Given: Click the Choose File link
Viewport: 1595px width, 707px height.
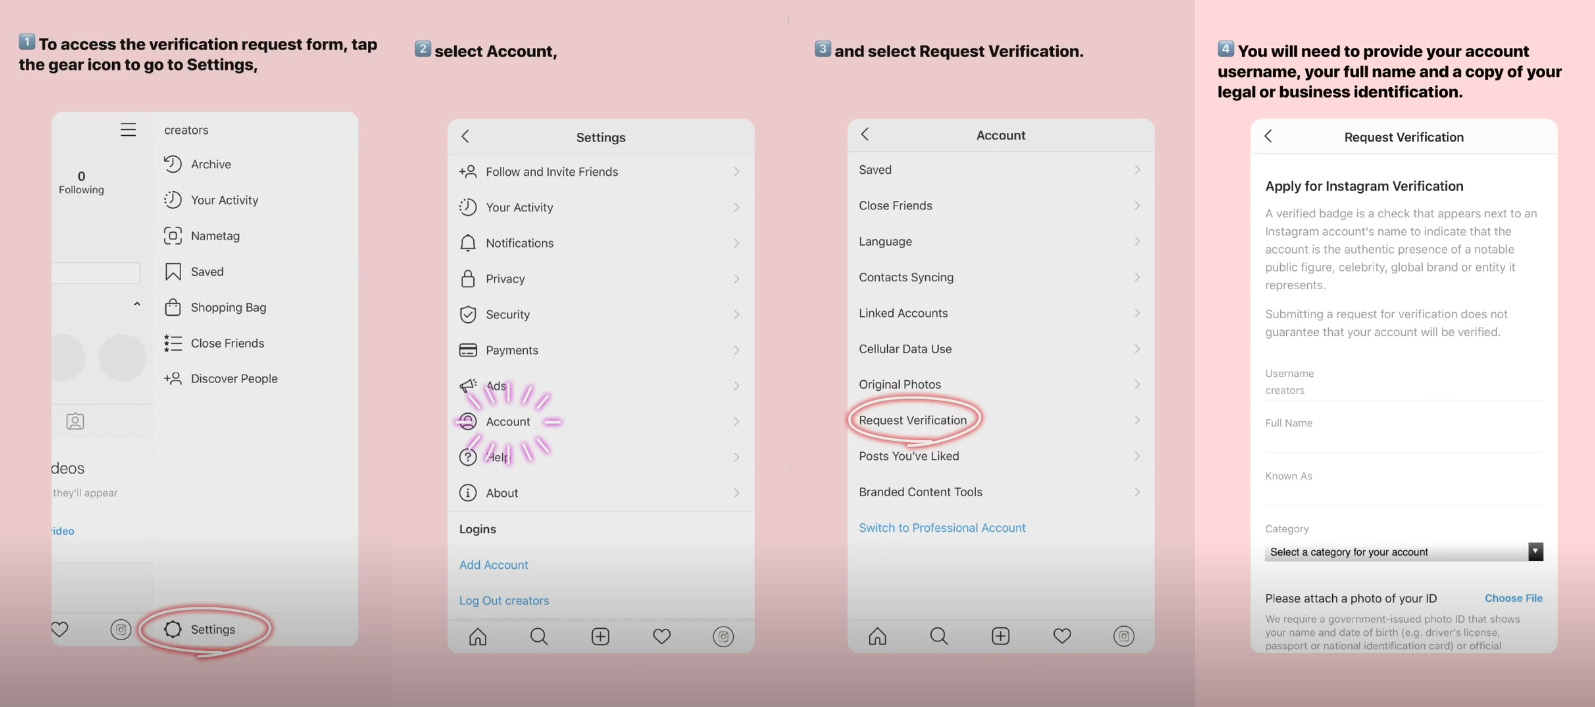Looking at the screenshot, I should 1513,598.
